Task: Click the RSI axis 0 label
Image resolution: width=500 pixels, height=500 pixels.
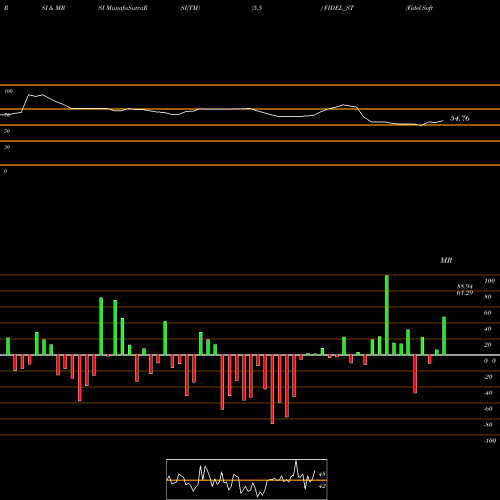Action: point(5,171)
